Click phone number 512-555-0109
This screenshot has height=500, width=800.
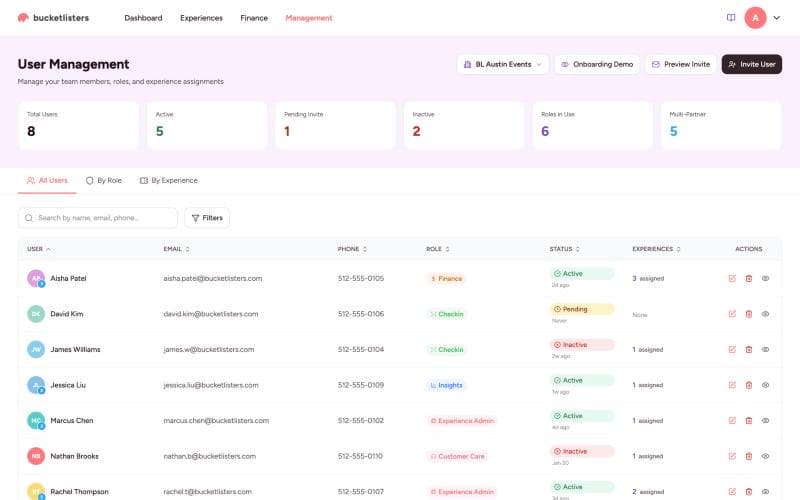[361, 385]
